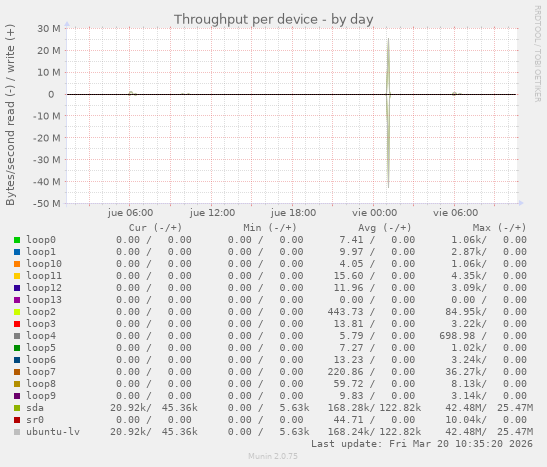Select the loop4 device label
The height and width of the screenshot is (467, 547).
[x=41, y=336]
